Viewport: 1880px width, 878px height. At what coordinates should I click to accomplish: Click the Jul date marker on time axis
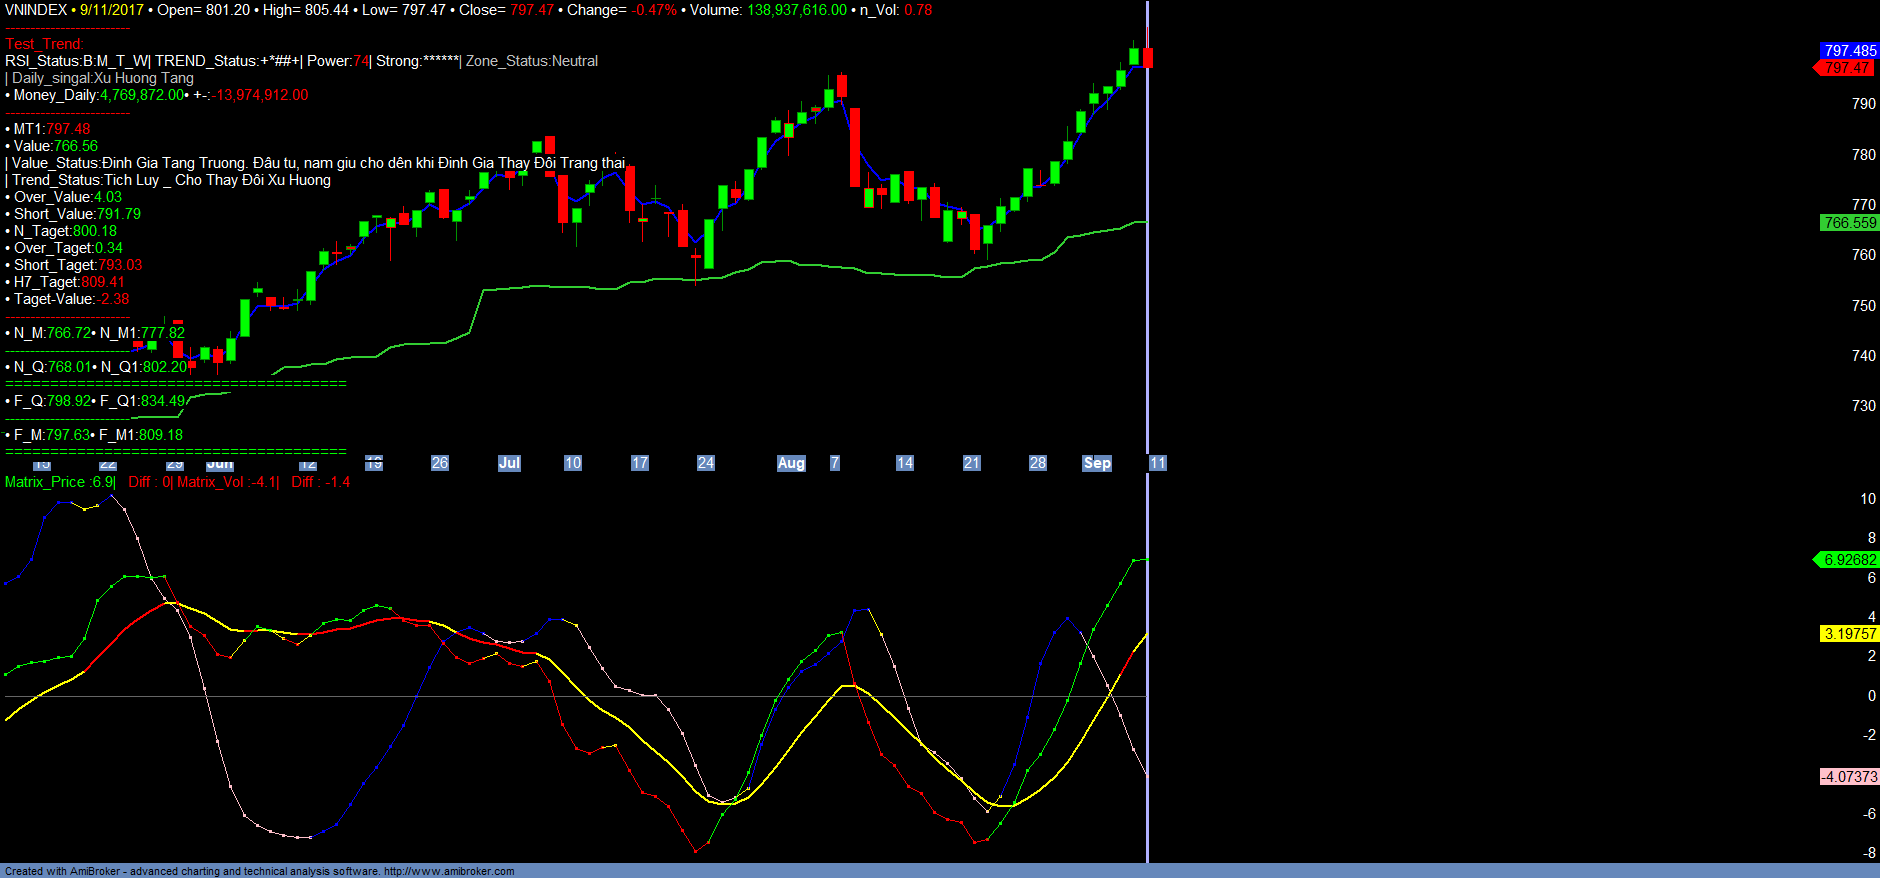click(x=509, y=463)
